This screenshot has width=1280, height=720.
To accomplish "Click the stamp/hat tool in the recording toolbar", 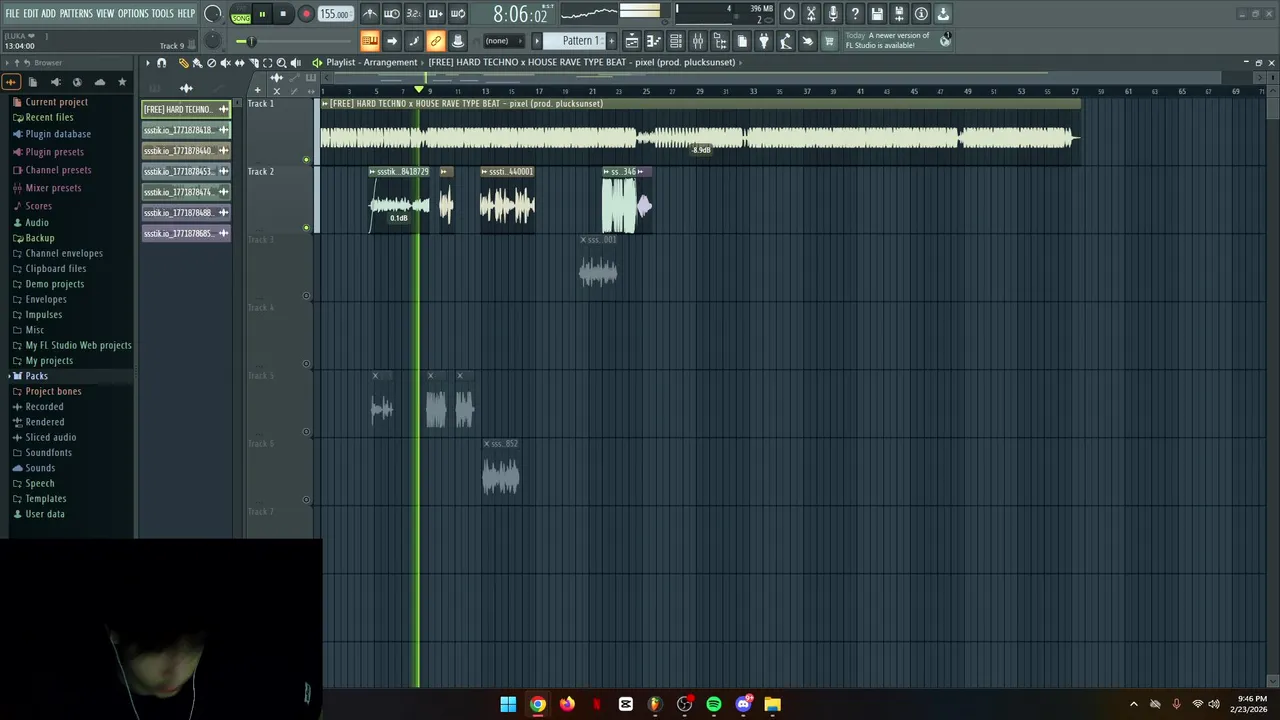I will click(458, 41).
